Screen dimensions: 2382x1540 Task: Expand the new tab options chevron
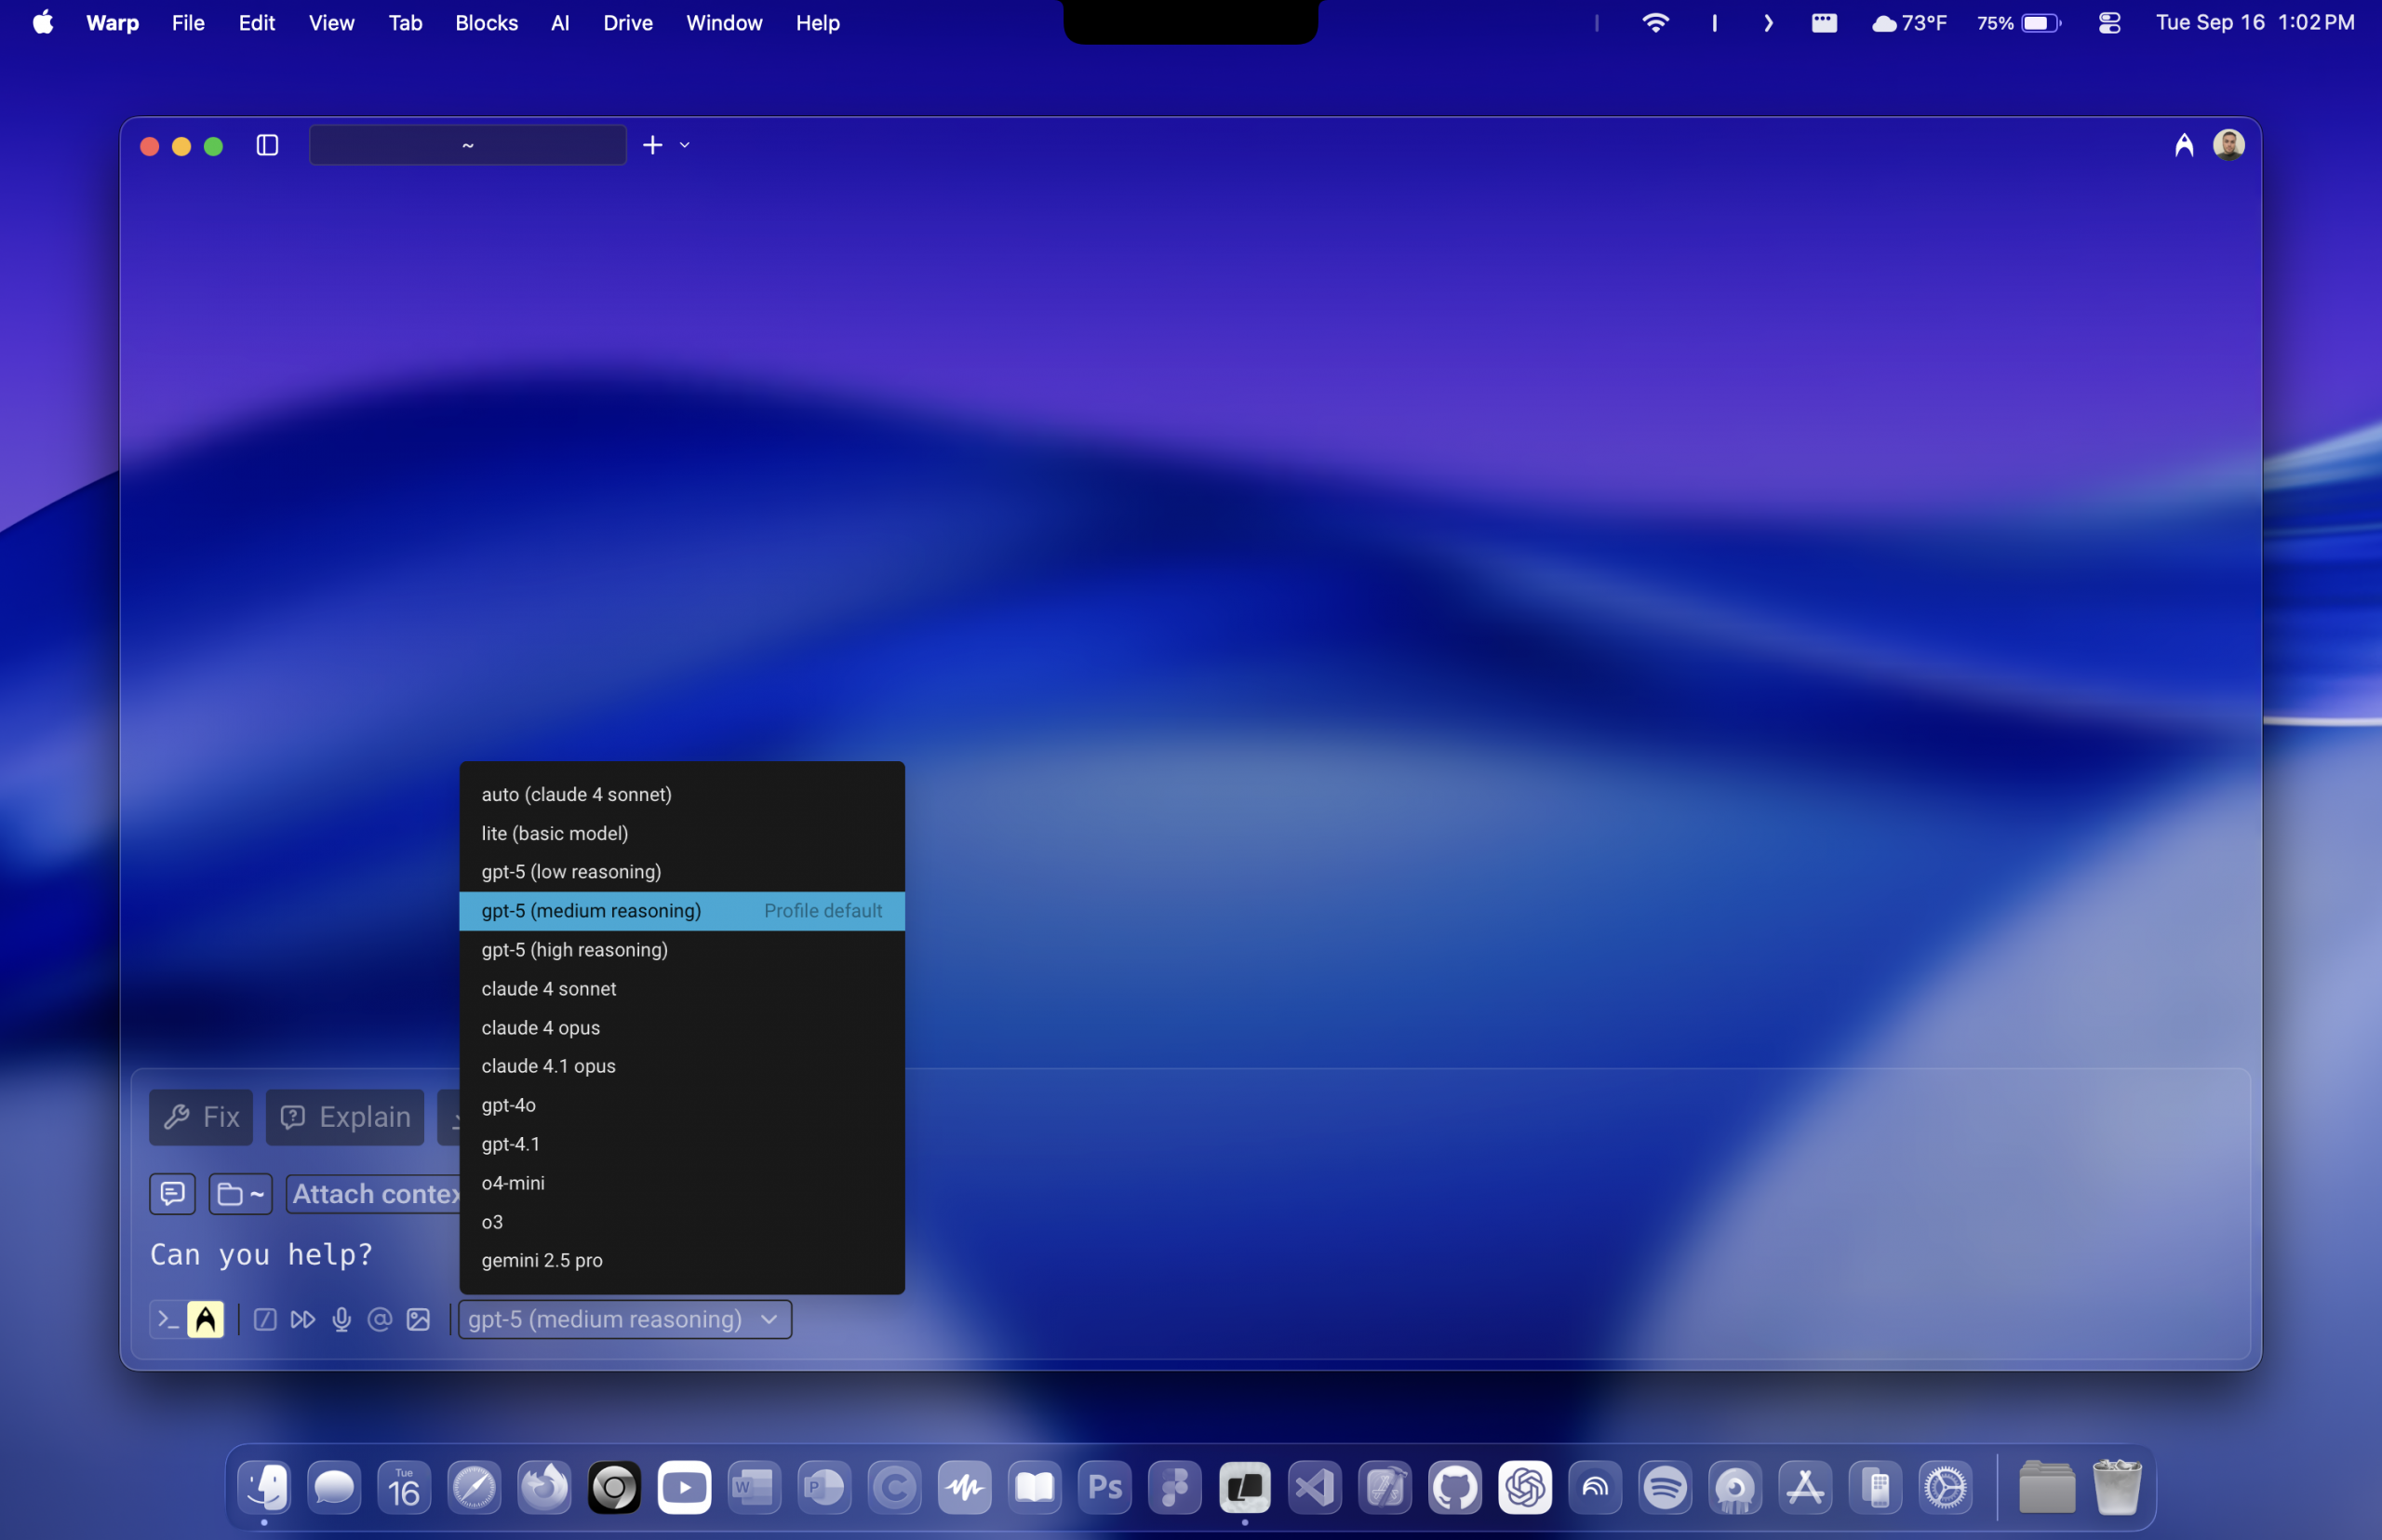click(x=685, y=146)
